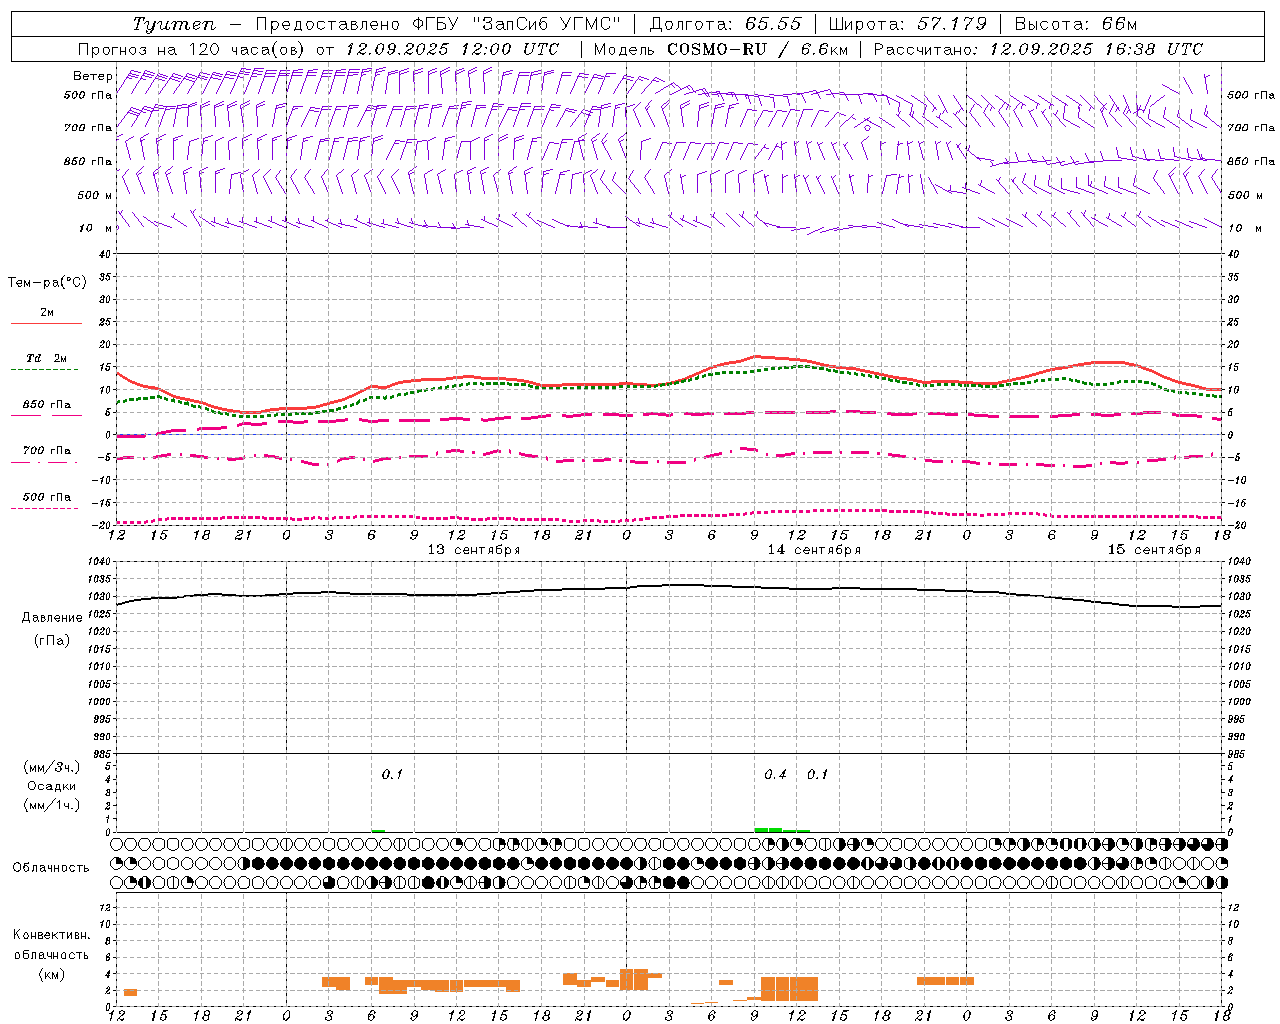Click the "(мм/1ч.)" precipitation unit label
Image resolution: width=1280 pixels, height=1024 pixels.
pyautogui.click(x=52, y=805)
